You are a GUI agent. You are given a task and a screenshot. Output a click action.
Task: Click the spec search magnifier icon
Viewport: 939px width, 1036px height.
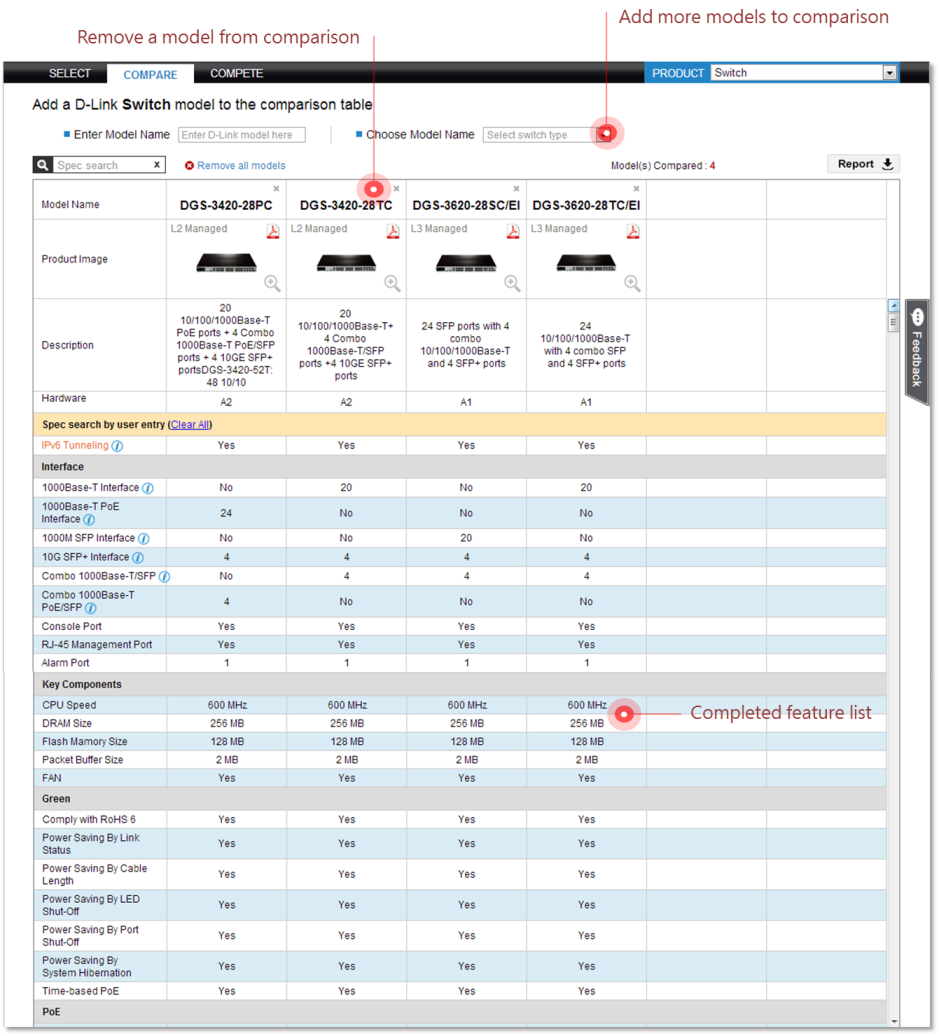[43, 165]
